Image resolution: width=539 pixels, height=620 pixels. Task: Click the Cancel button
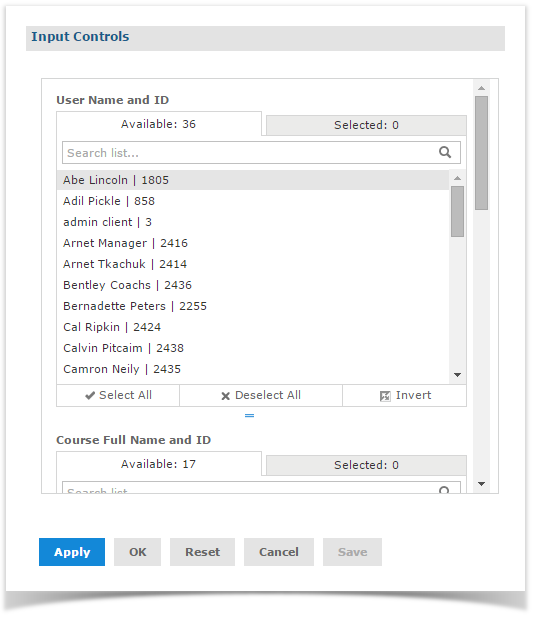(x=279, y=552)
